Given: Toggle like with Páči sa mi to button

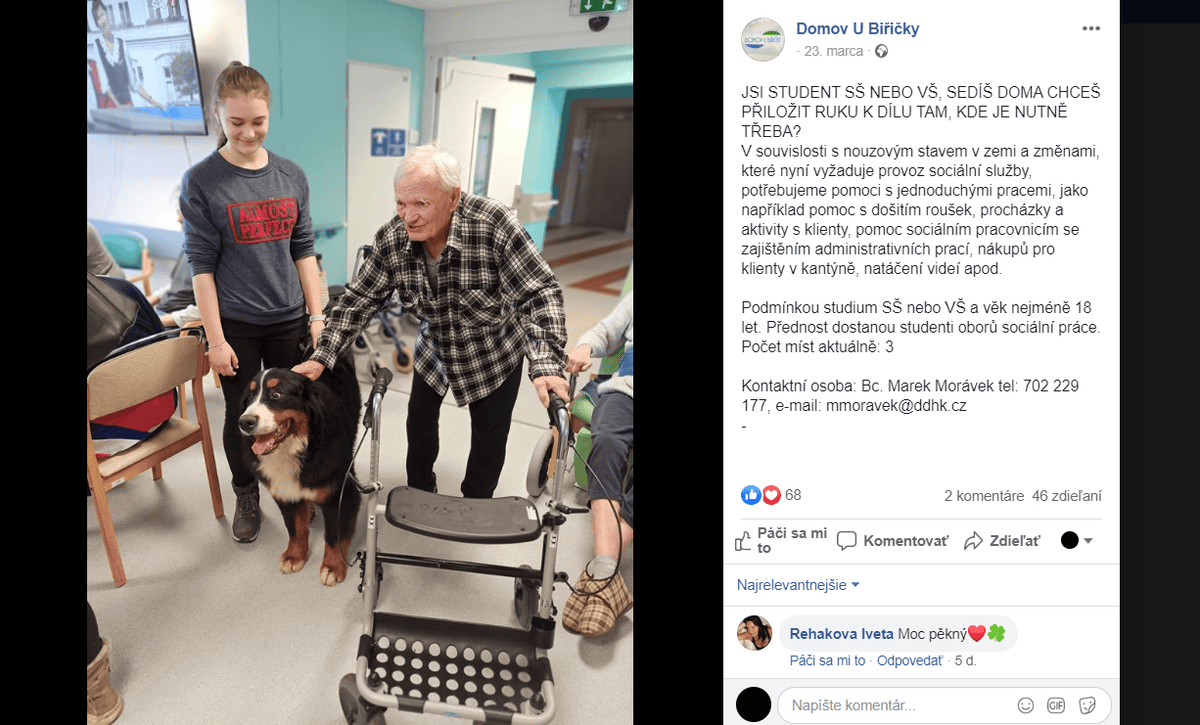Looking at the screenshot, I should click(781, 541).
